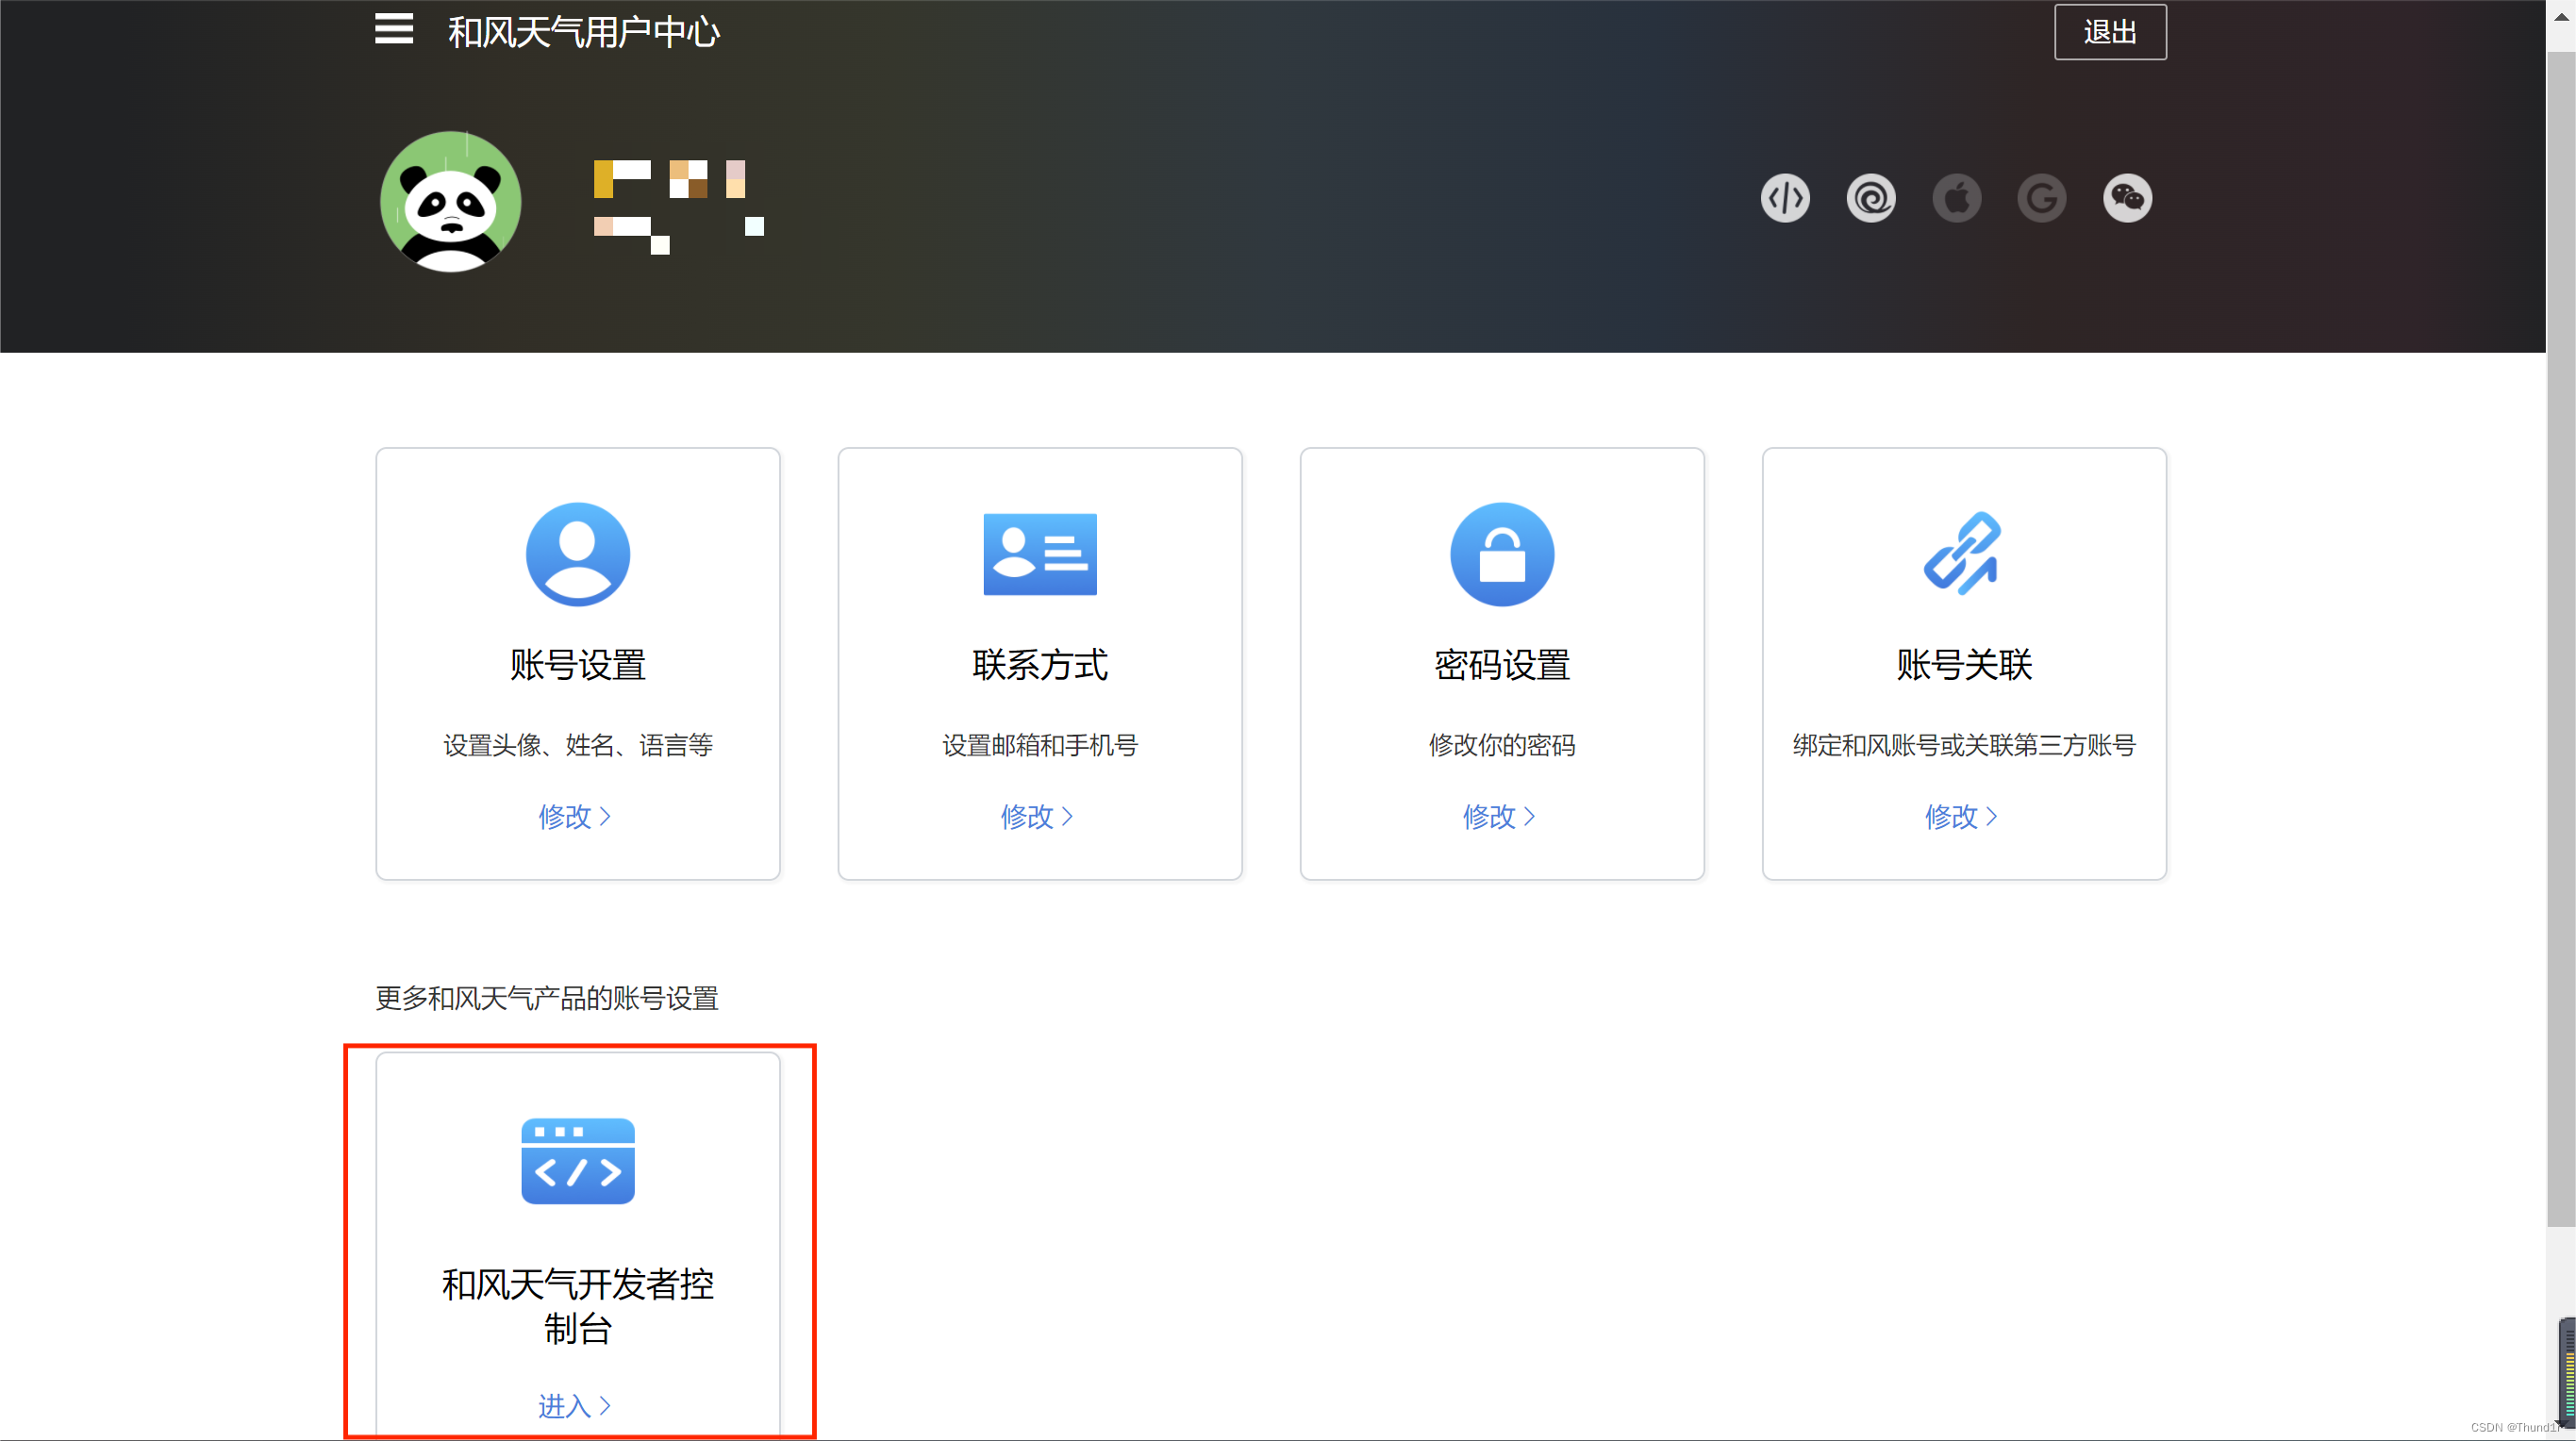The height and width of the screenshot is (1441, 2576).
Task: Click 修改 link under 账号设置
Action: pyautogui.click(x=575, y=817)
